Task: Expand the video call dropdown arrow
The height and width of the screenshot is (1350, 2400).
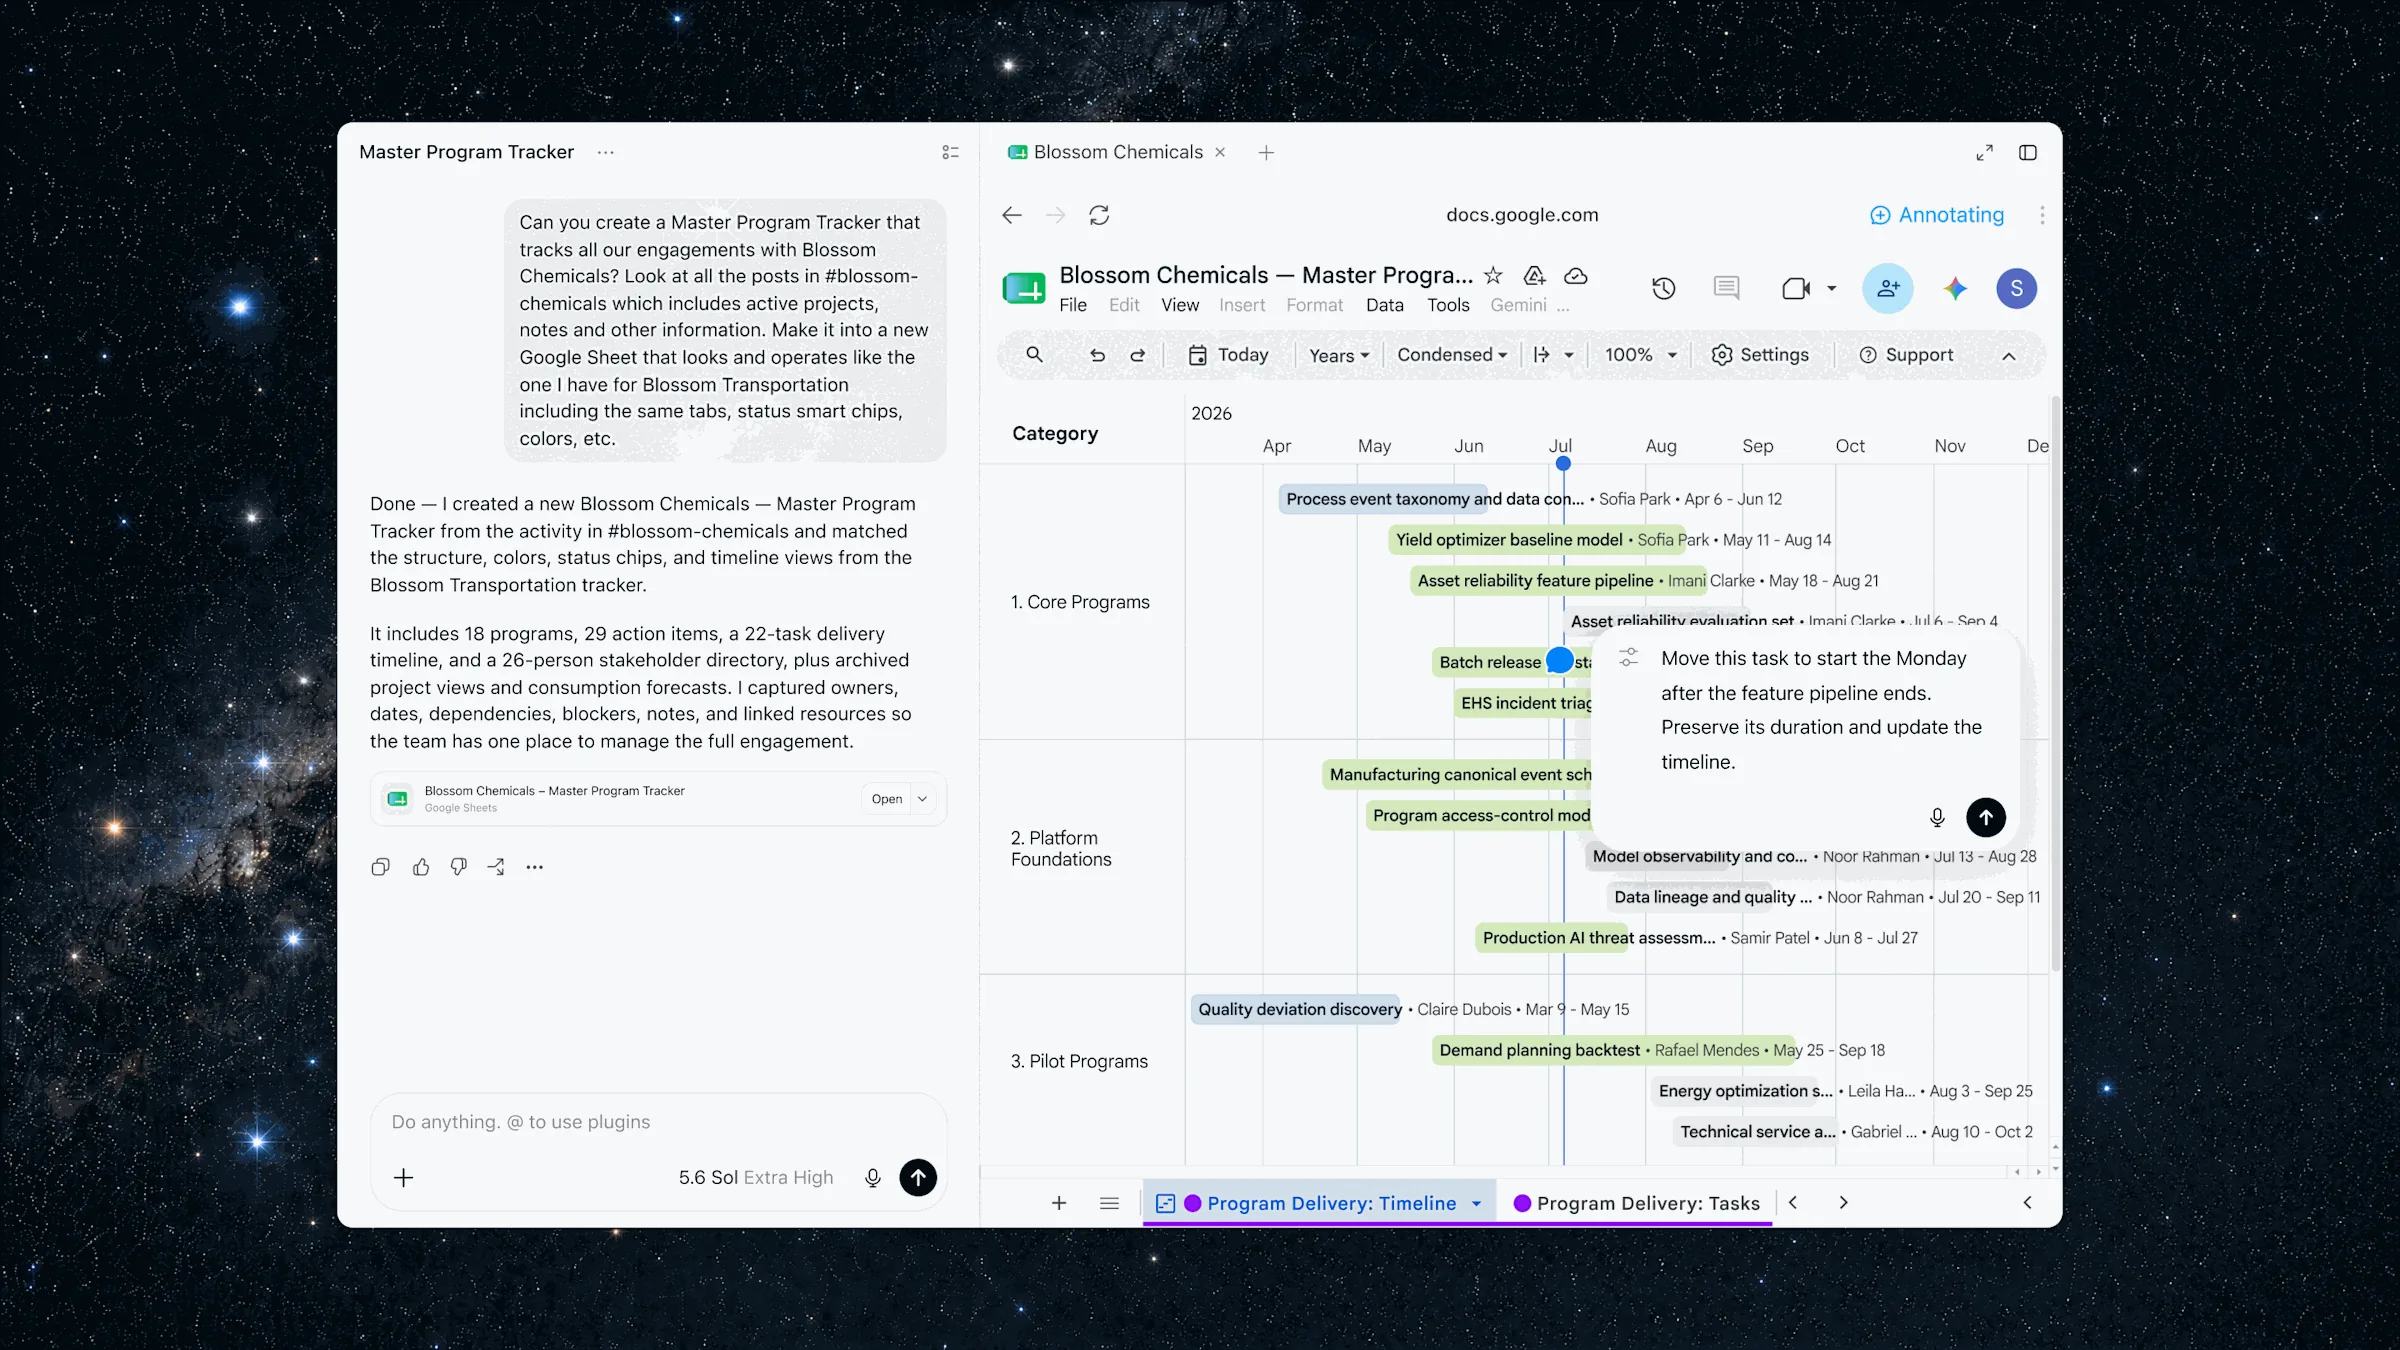Action: click(1832, 289)
